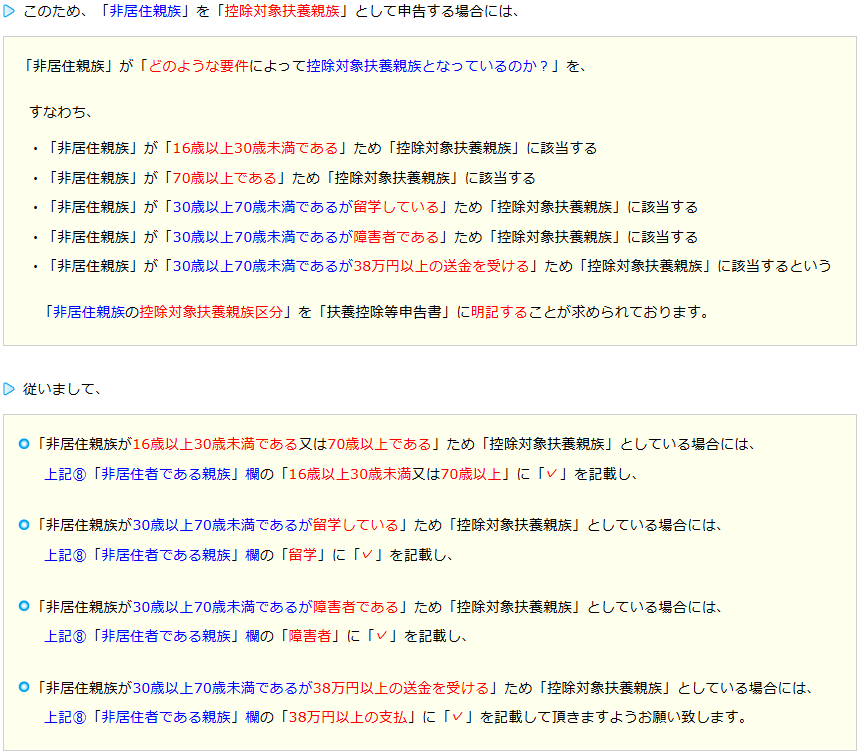Click the line beginning 「非居住親族」が「どのような要件によって
The width and height of the screenshot is (860, 753).
click(x=304, y=66)
